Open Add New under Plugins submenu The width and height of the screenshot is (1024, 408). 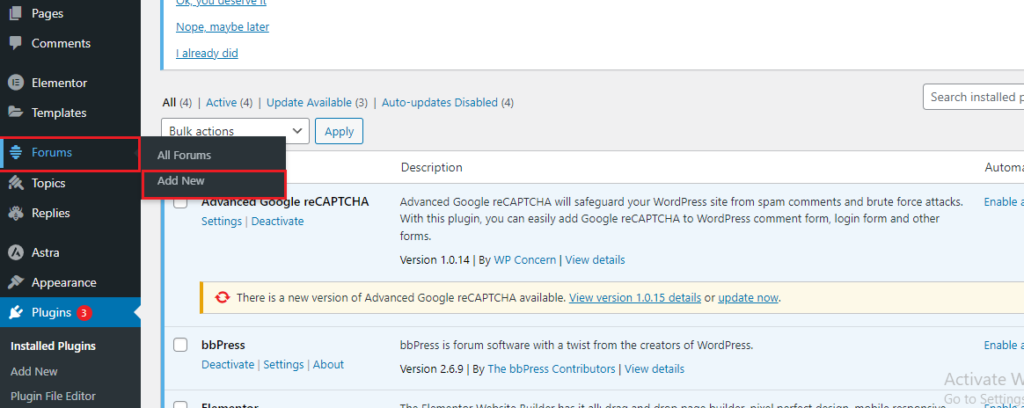34,371
